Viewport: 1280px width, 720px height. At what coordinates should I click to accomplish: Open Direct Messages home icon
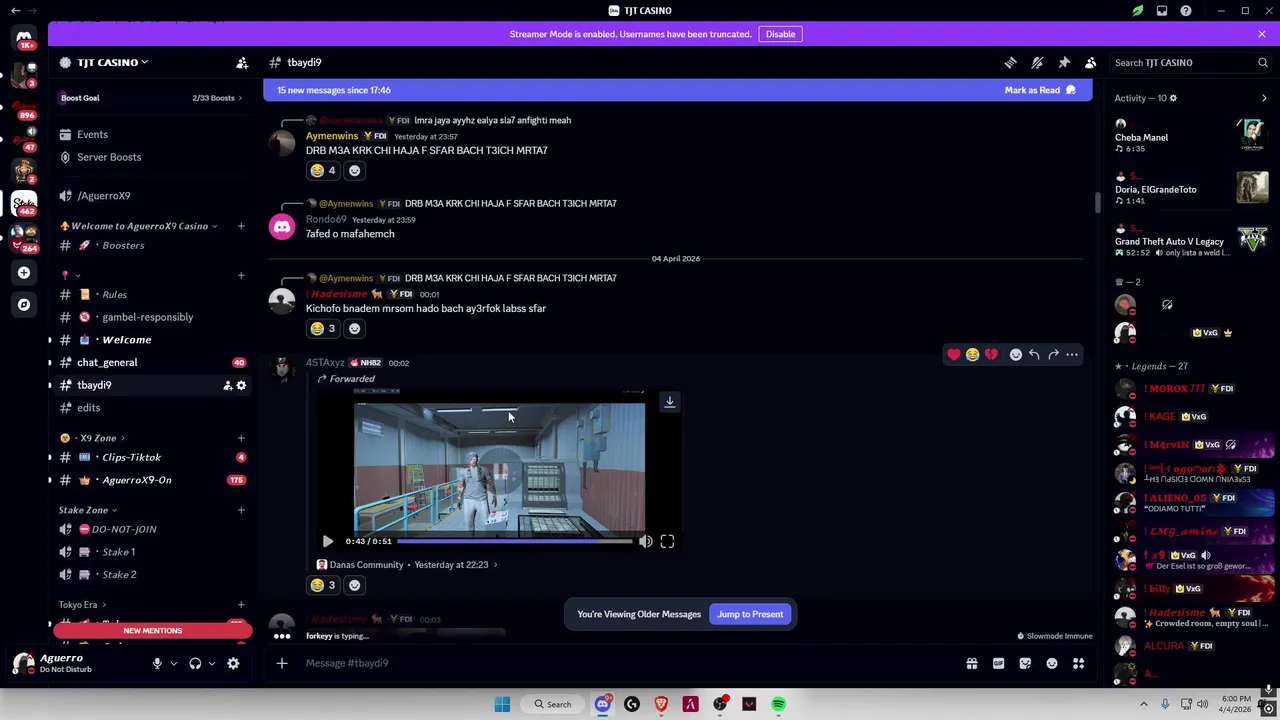coord(24,37)
